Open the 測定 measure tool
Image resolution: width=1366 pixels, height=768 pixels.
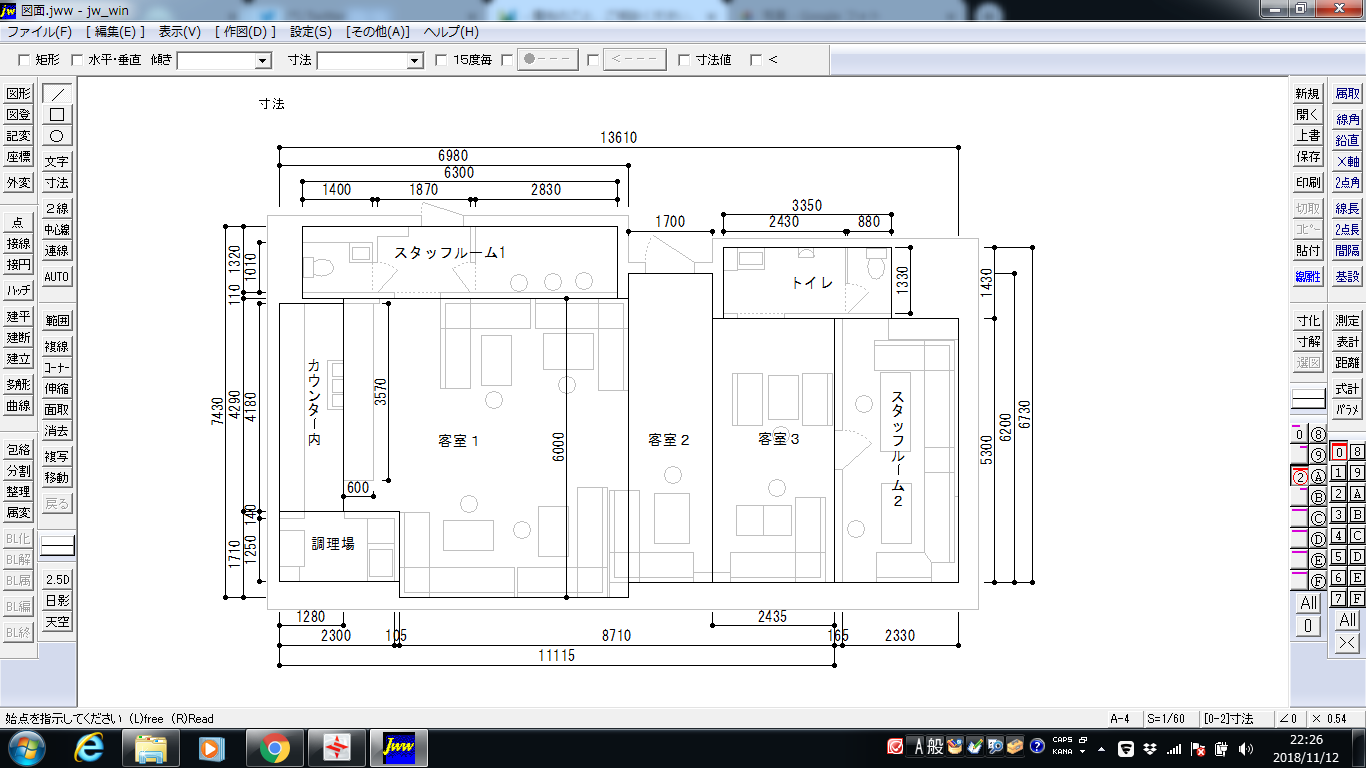click(1347, 320)
